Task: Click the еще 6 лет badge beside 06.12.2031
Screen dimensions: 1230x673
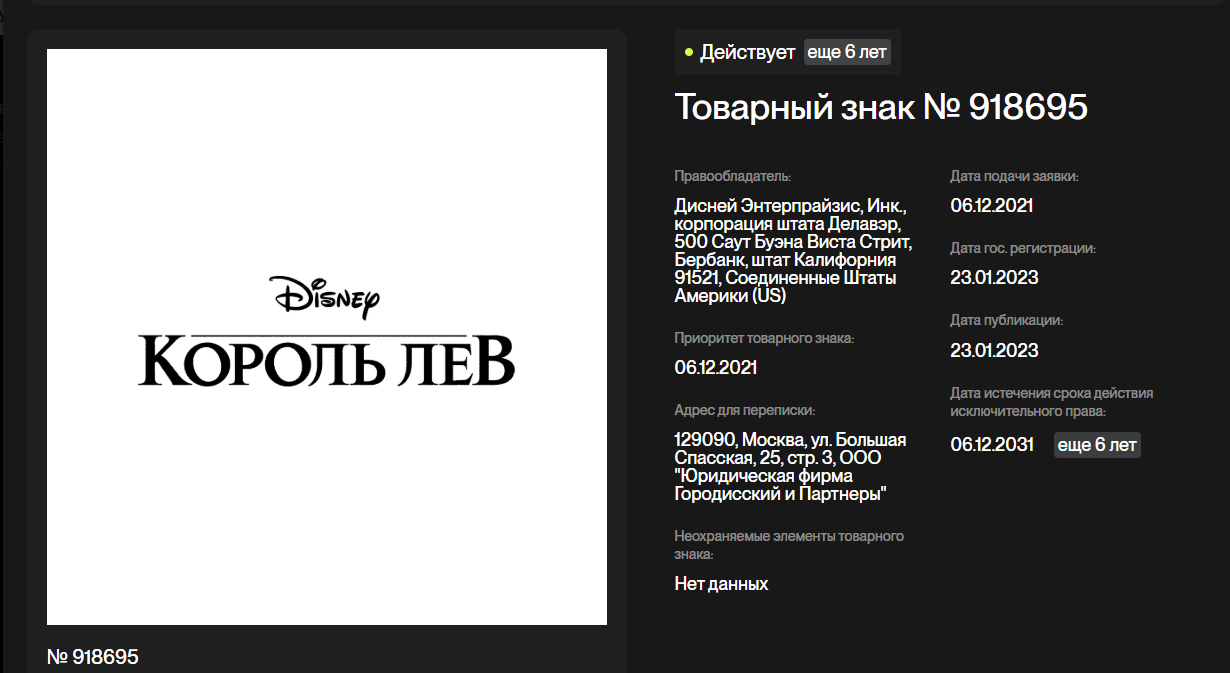Action: click(x=1097, y=445)
